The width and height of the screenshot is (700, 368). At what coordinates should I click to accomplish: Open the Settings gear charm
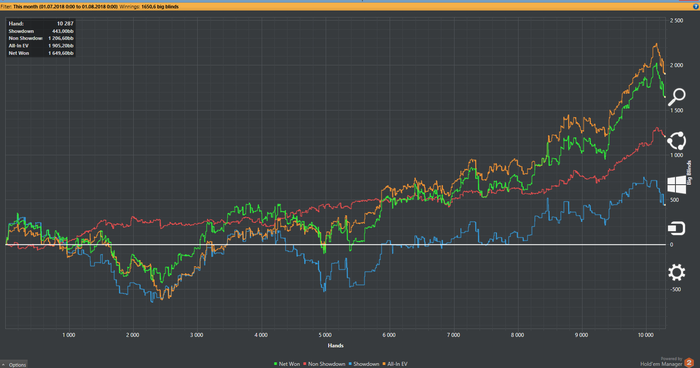pos(676,272)
